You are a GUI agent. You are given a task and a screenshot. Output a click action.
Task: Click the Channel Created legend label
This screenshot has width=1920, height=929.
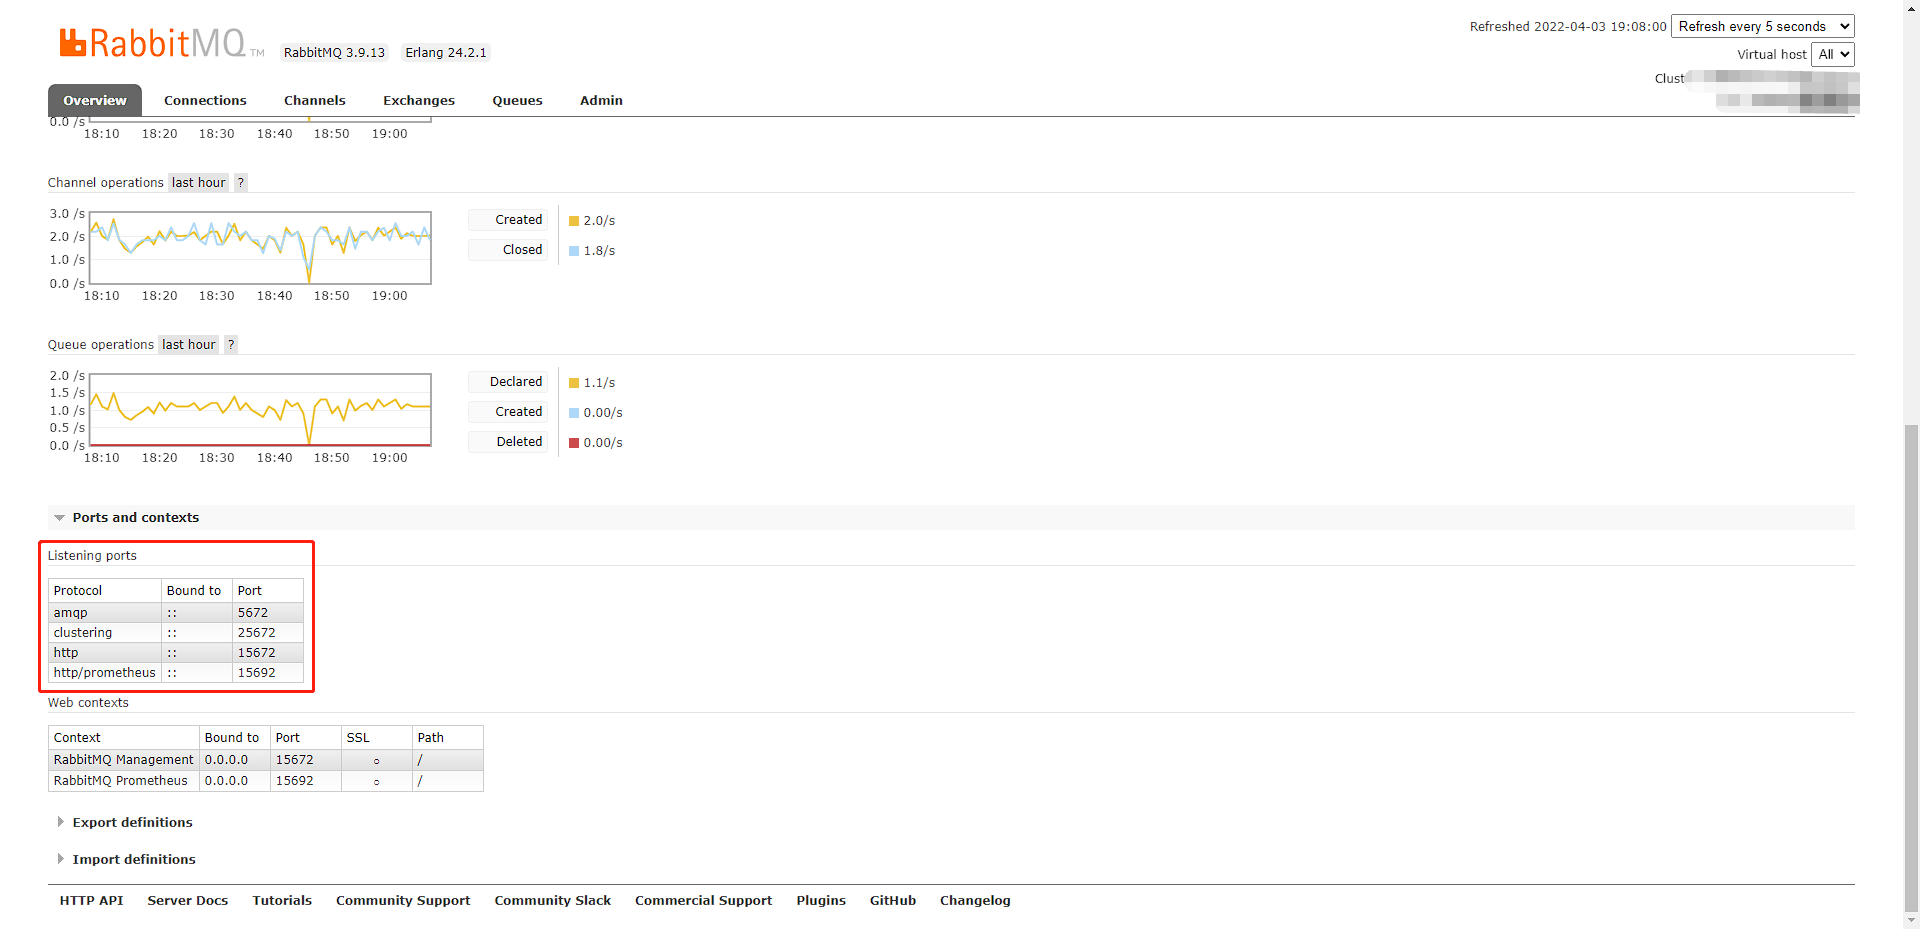[508, 220]
